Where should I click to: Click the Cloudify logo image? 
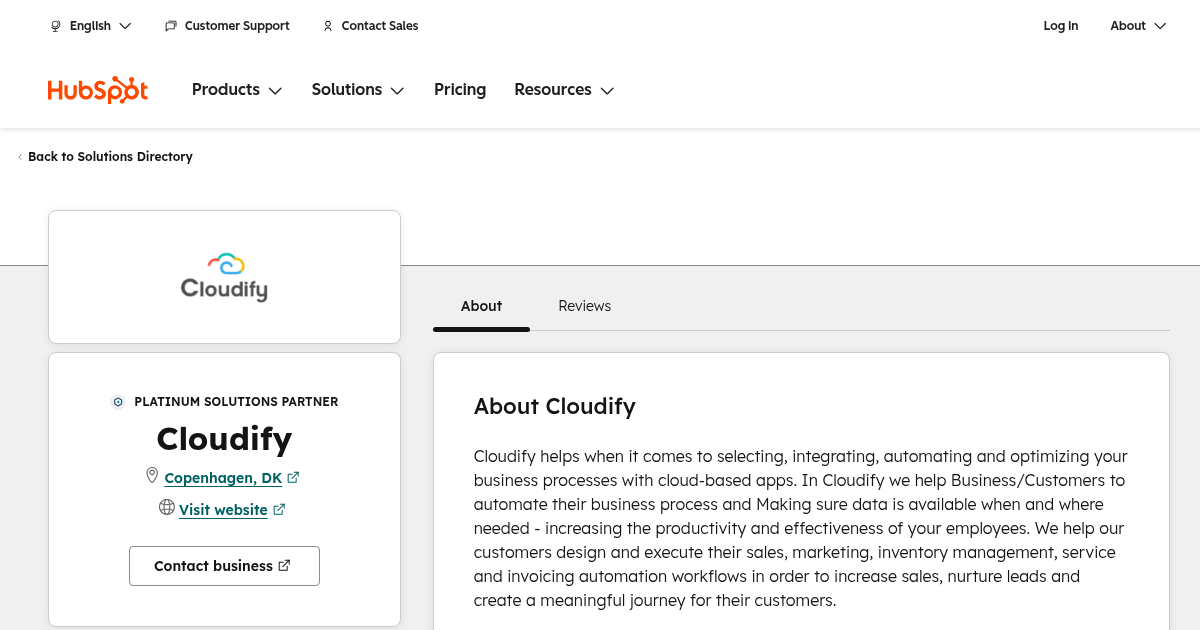224,277
